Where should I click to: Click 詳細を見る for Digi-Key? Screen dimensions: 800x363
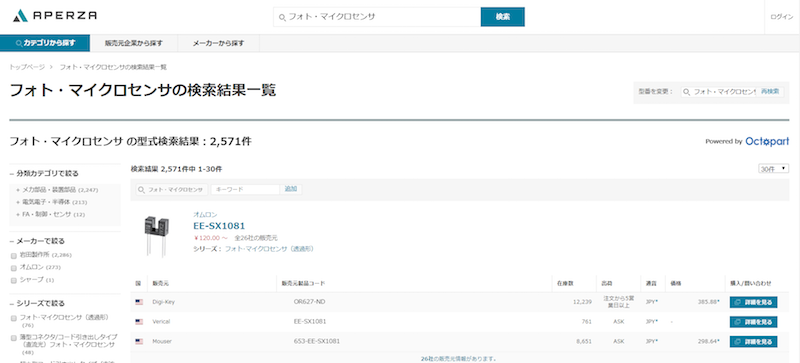pyautogui.click(x=753, y=302)
